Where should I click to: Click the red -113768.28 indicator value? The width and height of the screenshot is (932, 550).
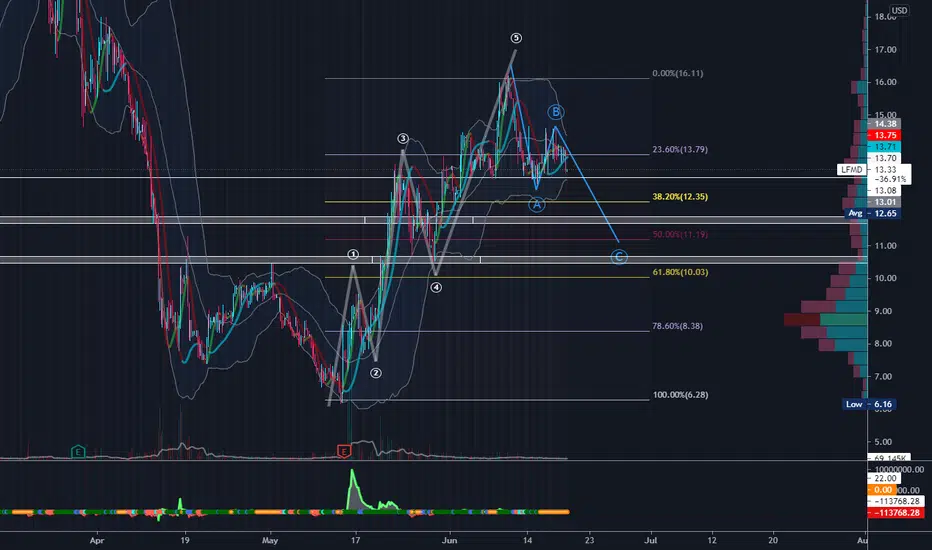click(x=896, y=513)
